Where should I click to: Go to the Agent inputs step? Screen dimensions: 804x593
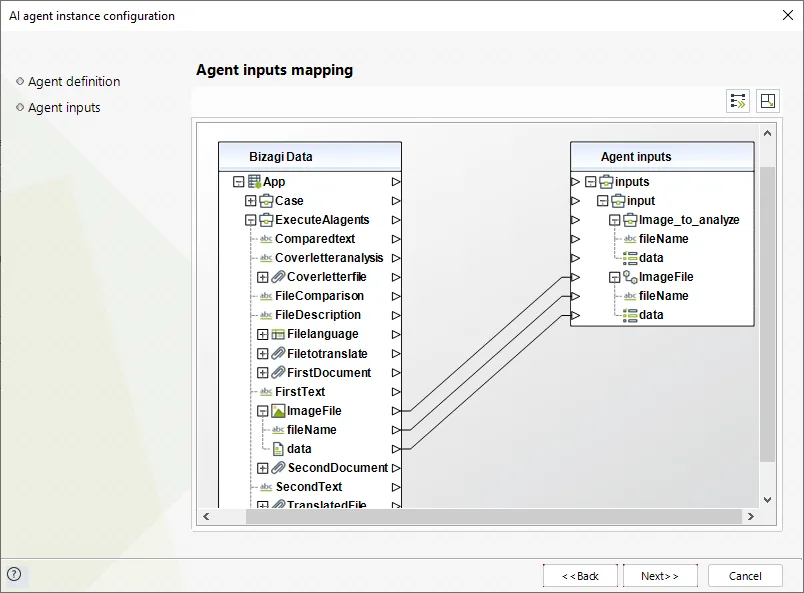(64, 108)
